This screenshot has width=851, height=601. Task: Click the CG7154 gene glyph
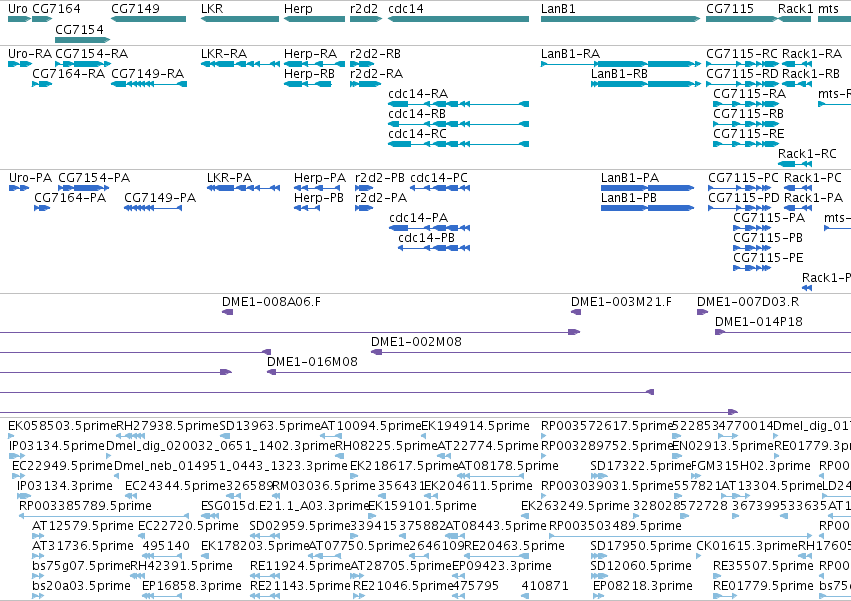click(82, 40)
